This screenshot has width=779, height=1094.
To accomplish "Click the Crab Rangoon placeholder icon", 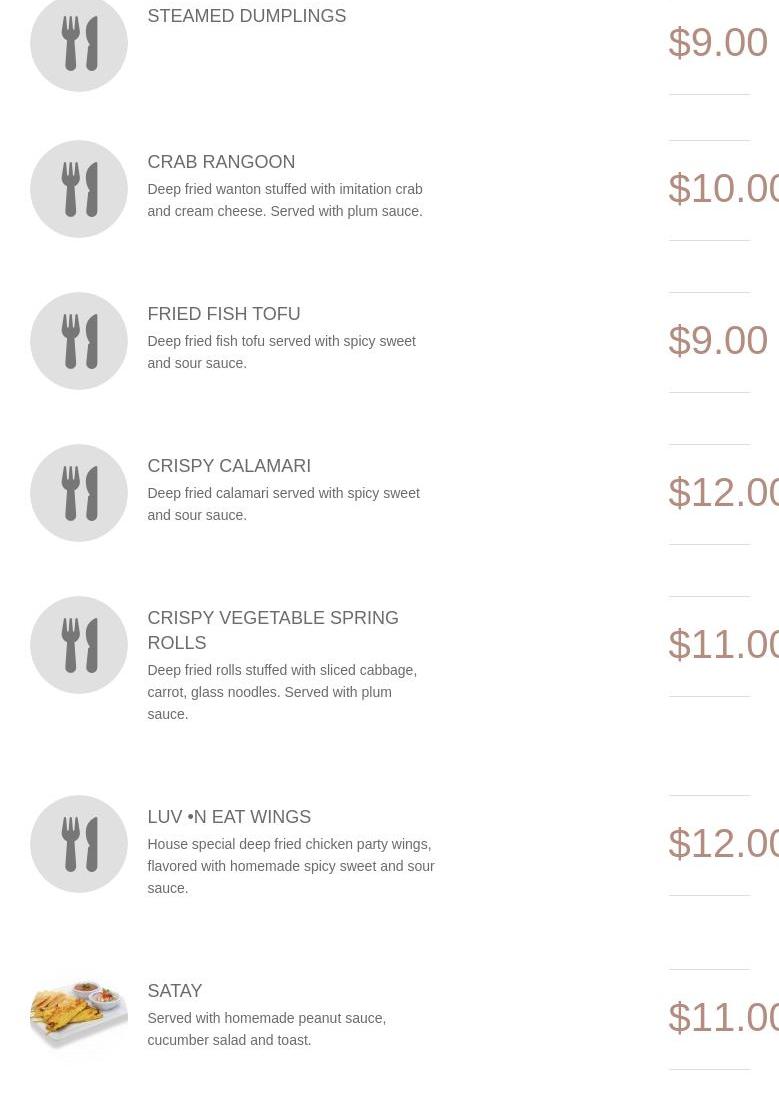I will [79, 189].
